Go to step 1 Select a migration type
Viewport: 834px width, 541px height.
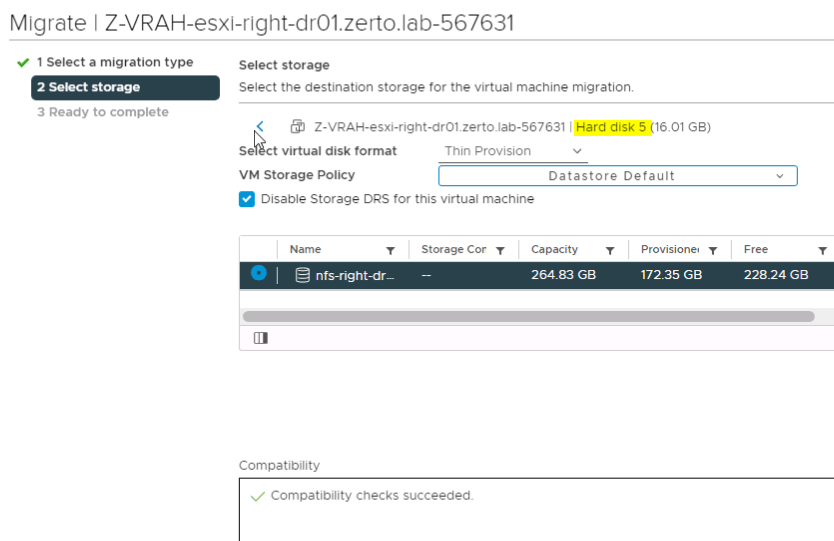click(x=115, y=62)
